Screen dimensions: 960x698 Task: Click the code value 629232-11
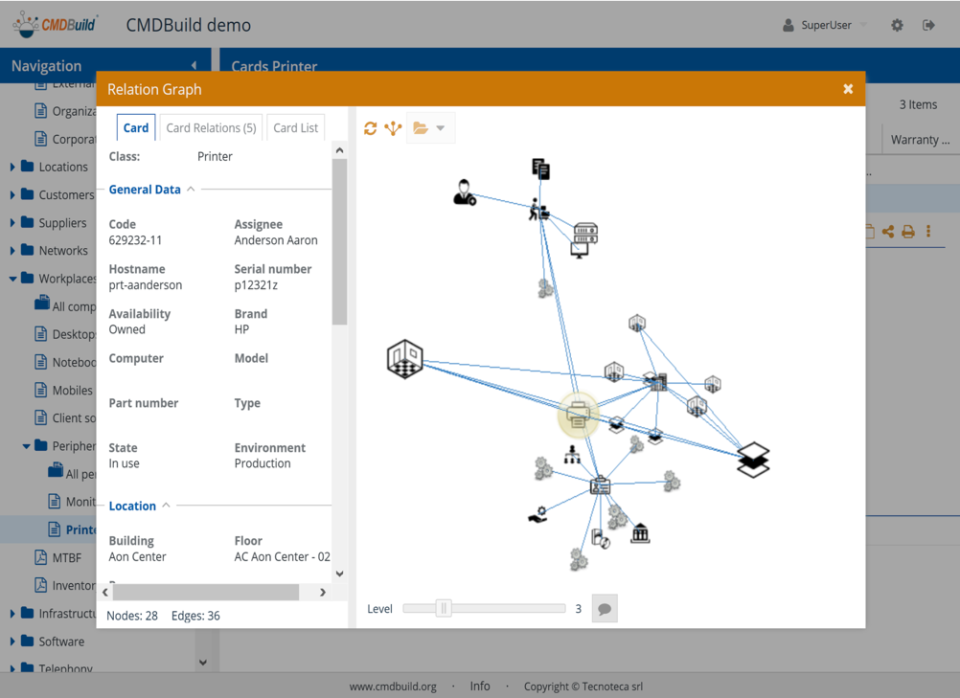click(135, 240)
